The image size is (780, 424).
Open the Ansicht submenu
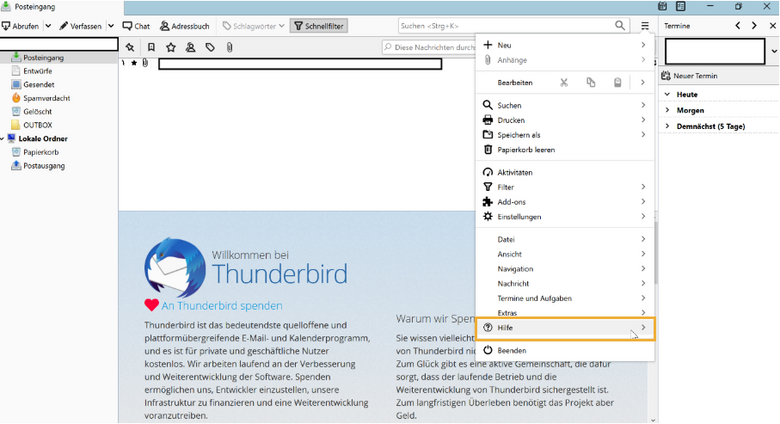pos(565,254)
